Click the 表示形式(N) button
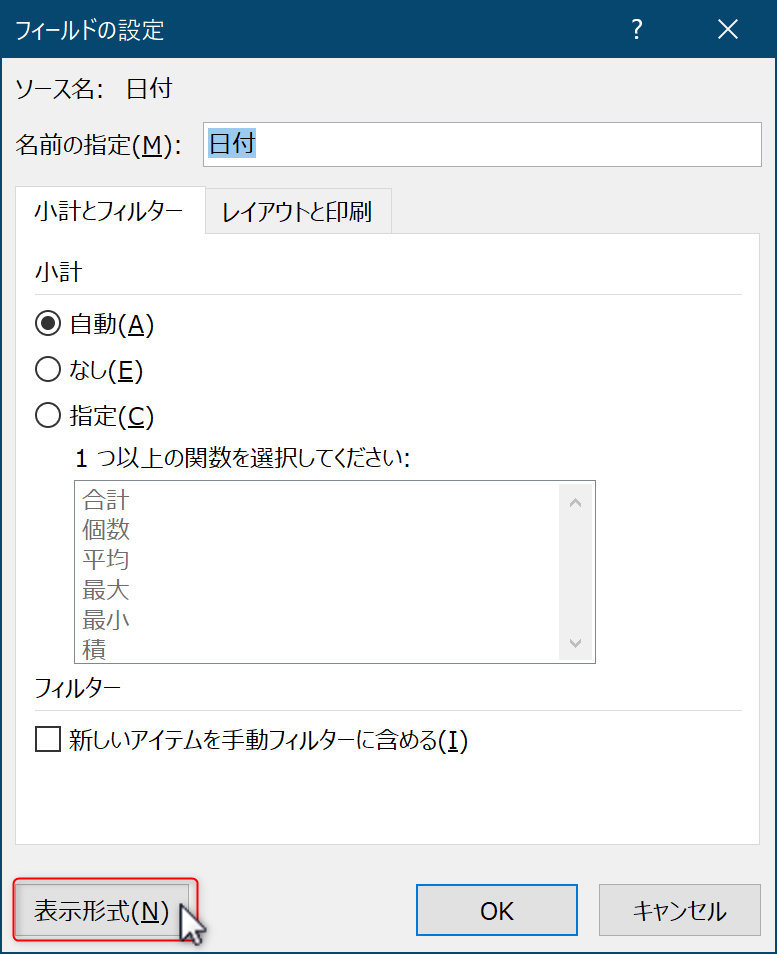The height and width of the screenshot is (954, 777). (102, 910)
